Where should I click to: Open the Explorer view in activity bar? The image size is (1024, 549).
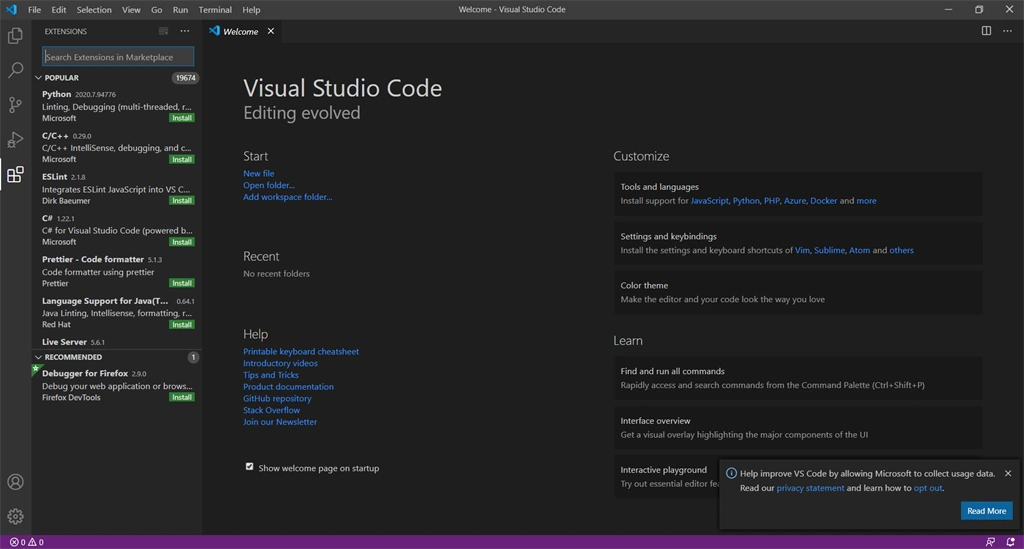click(15, 35)
